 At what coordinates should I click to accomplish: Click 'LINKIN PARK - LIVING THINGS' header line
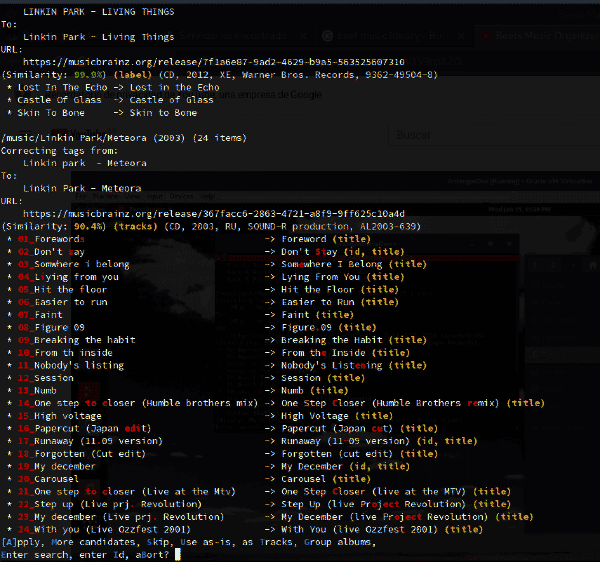click(x=98, y=11)
